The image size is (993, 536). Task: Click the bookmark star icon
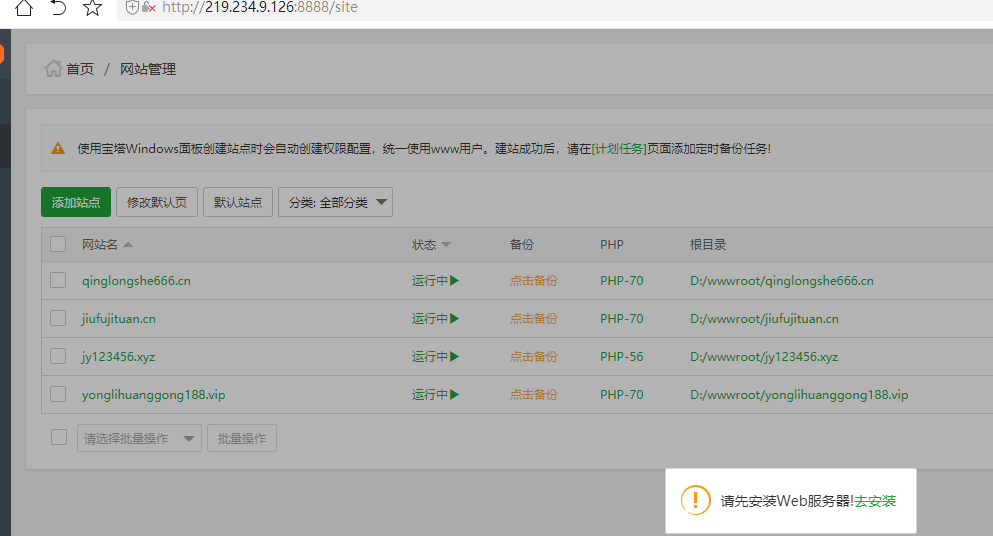(92, 8)
